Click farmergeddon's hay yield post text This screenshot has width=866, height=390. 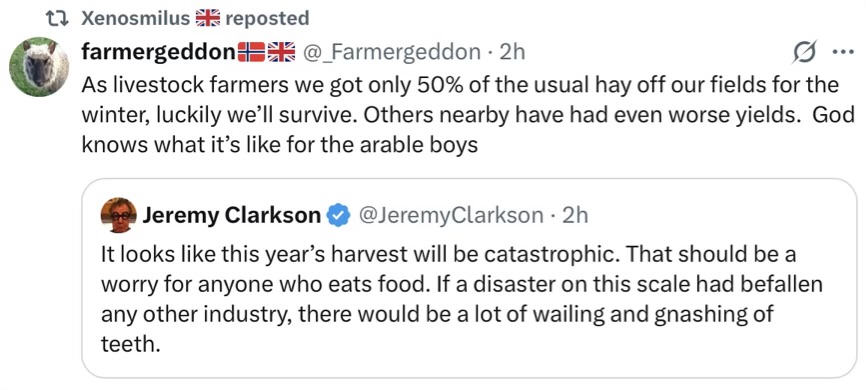[x=468, y=115]
